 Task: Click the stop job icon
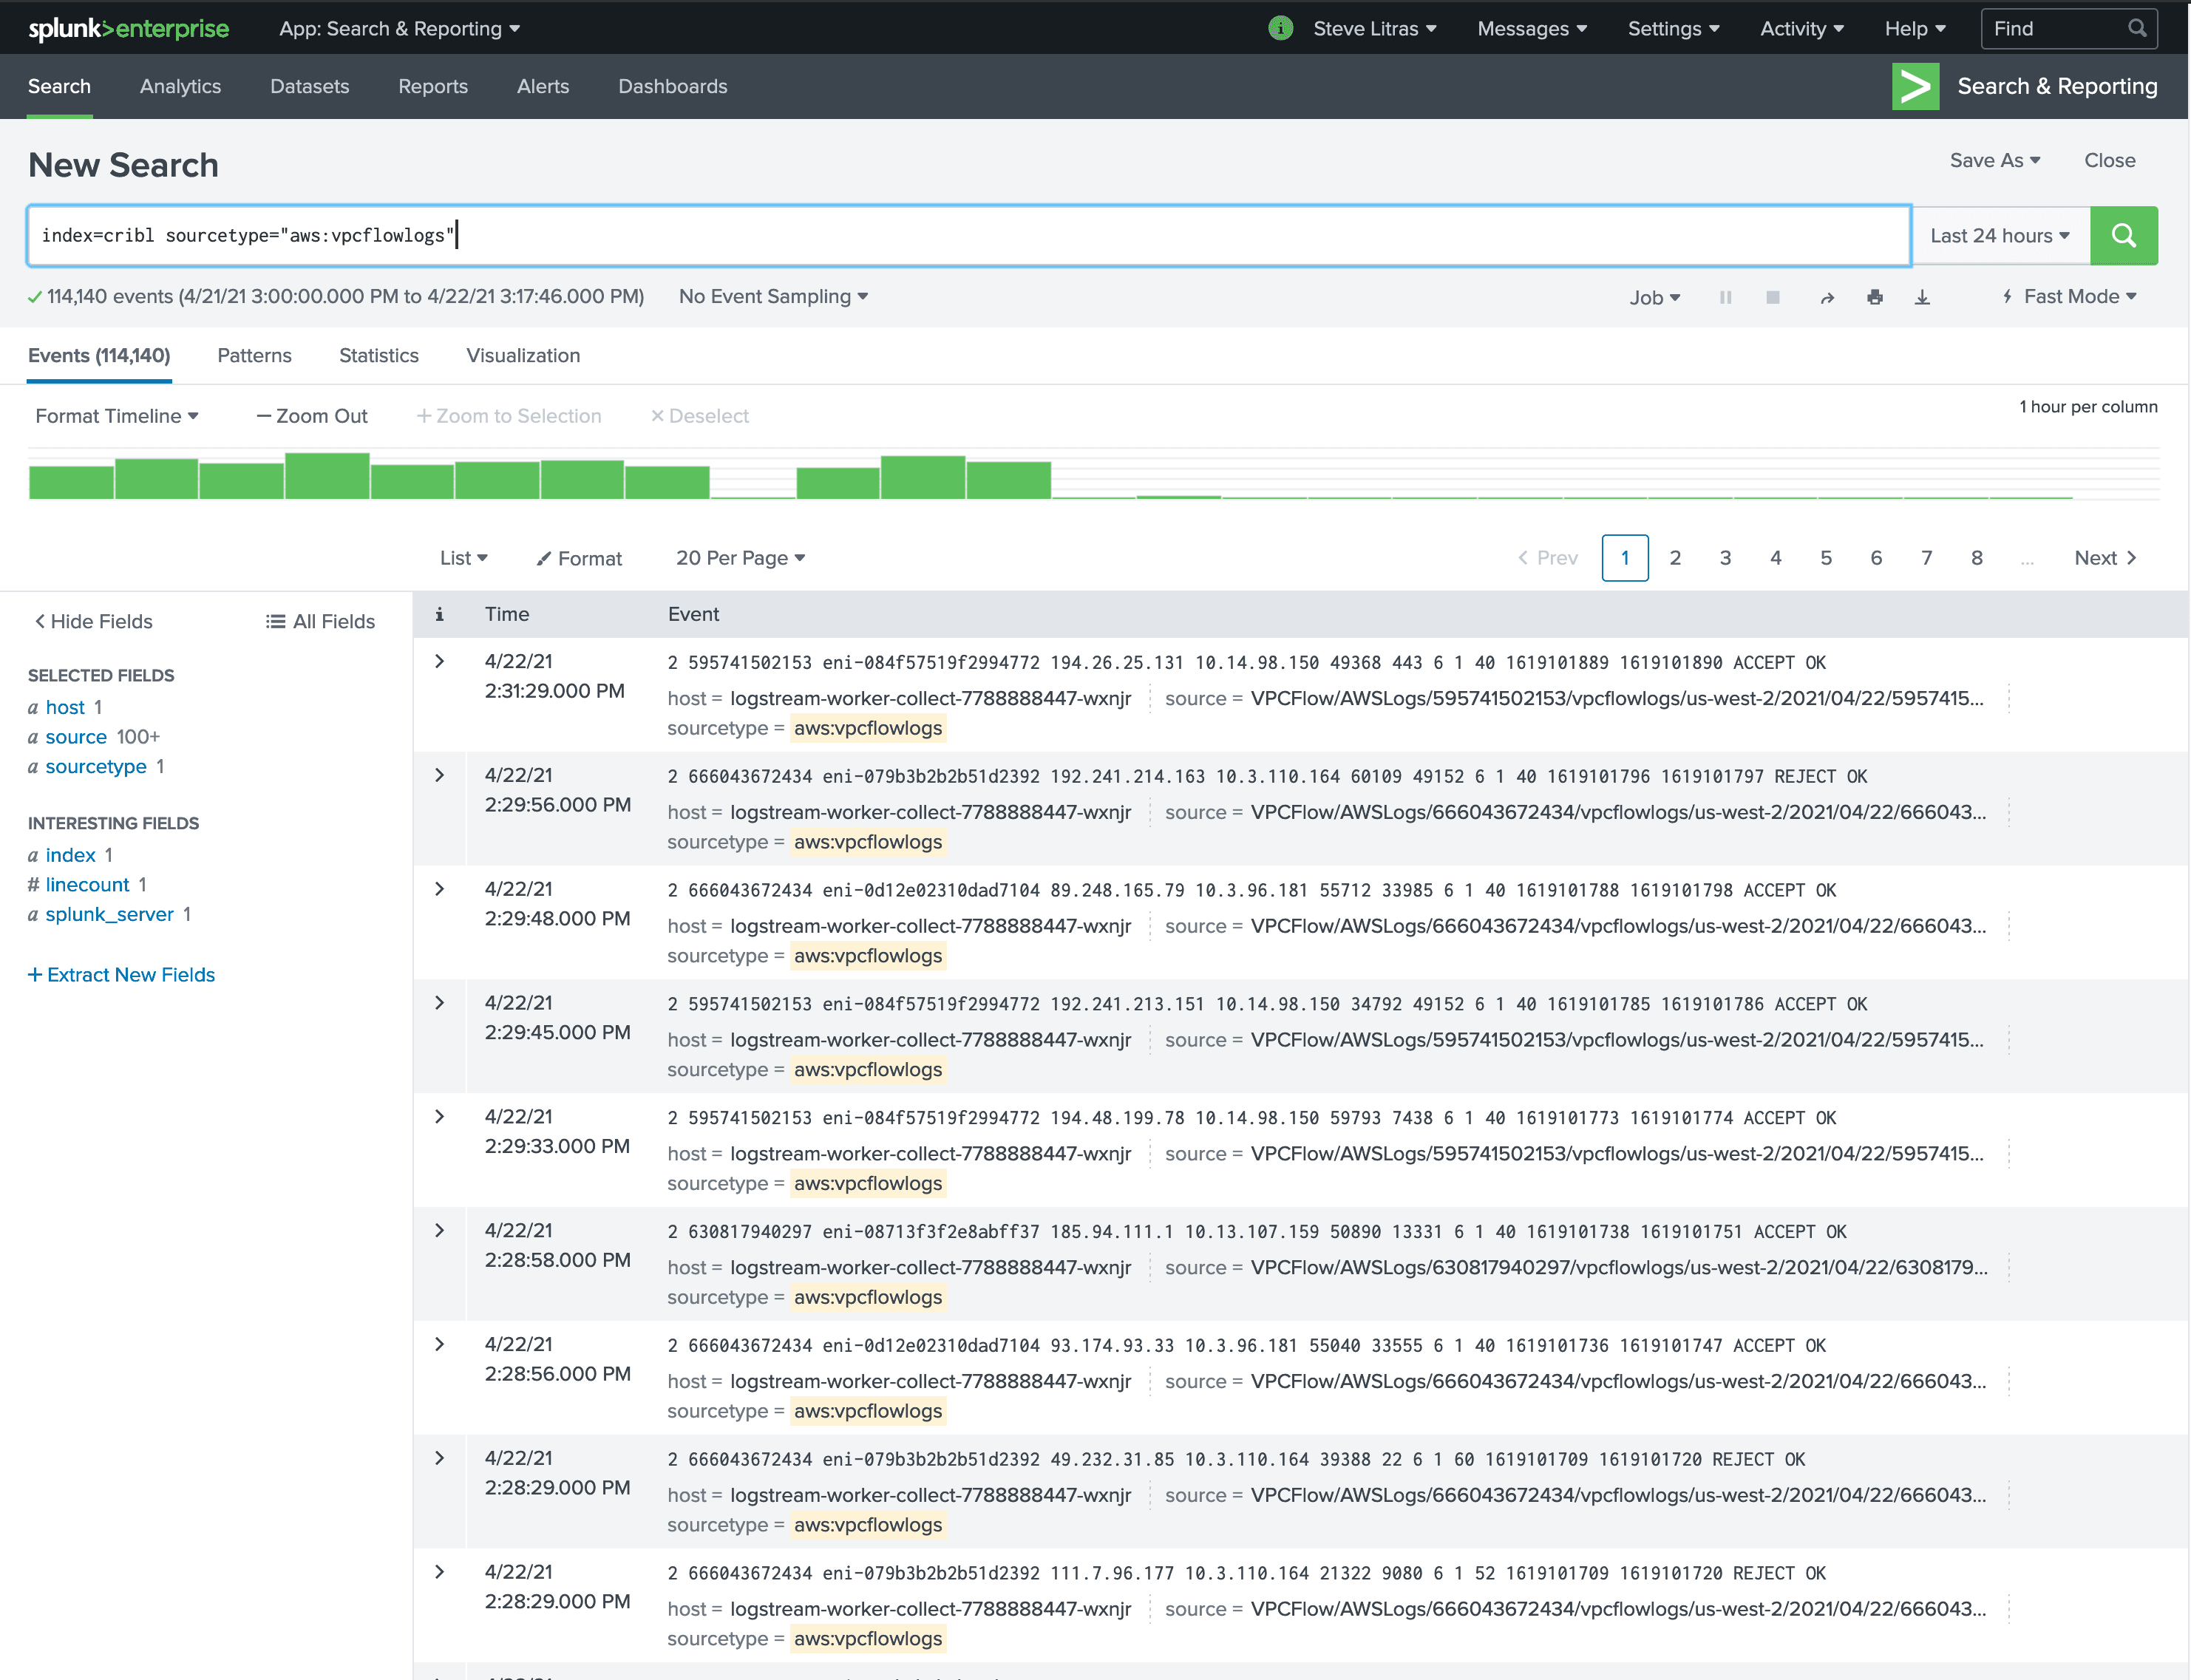pos(1772,297)
